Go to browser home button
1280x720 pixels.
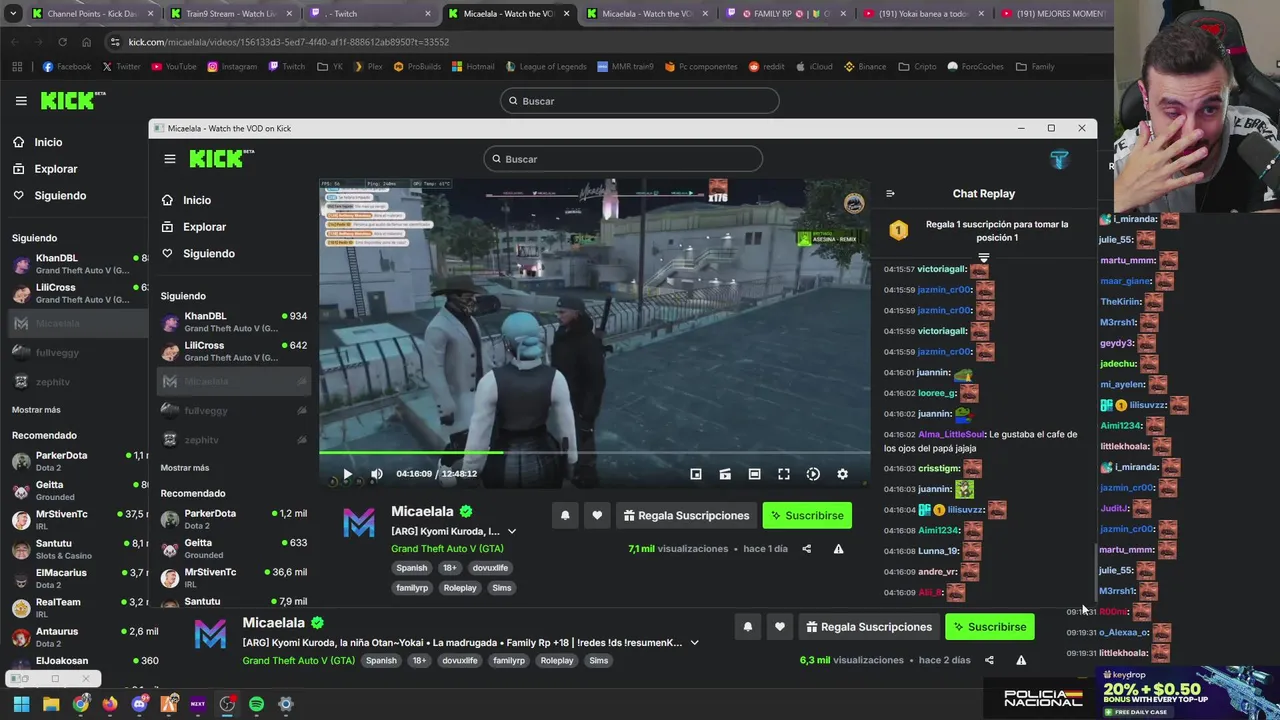pos(86,42)
